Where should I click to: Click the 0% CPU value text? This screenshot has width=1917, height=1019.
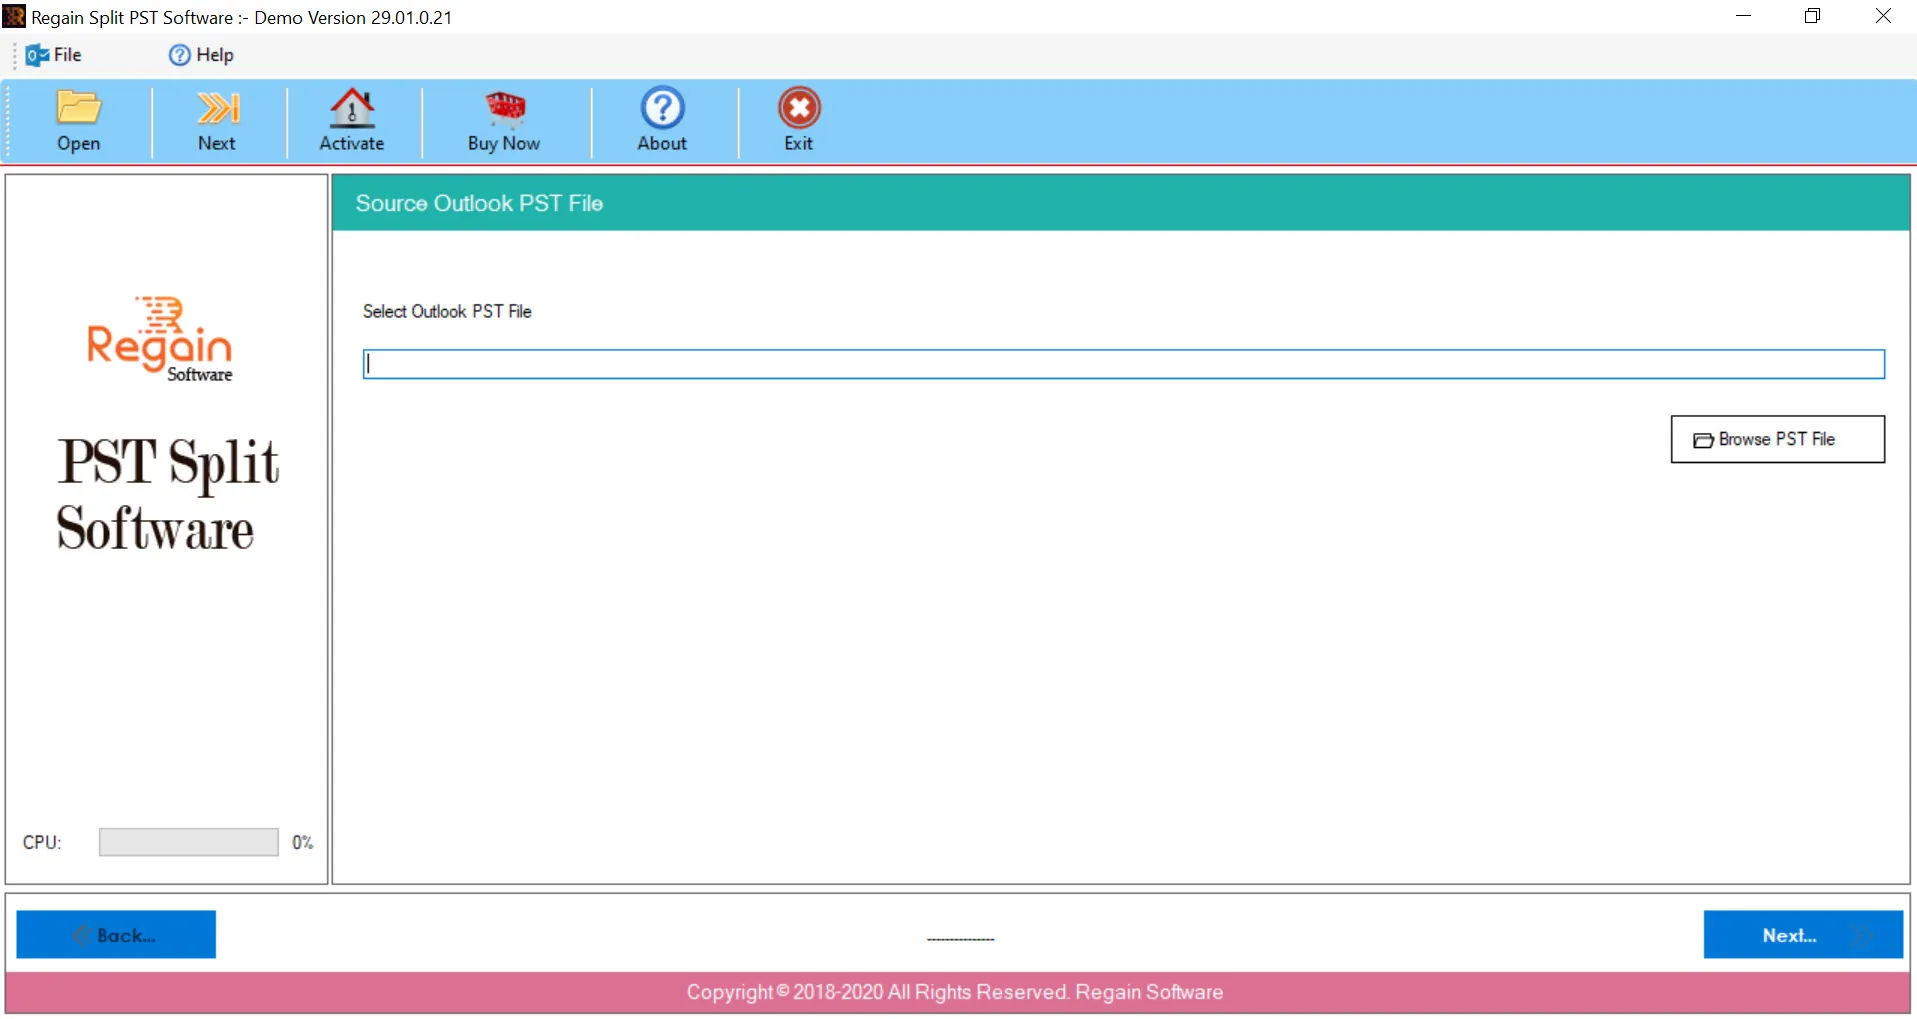[x=302, y=842]
